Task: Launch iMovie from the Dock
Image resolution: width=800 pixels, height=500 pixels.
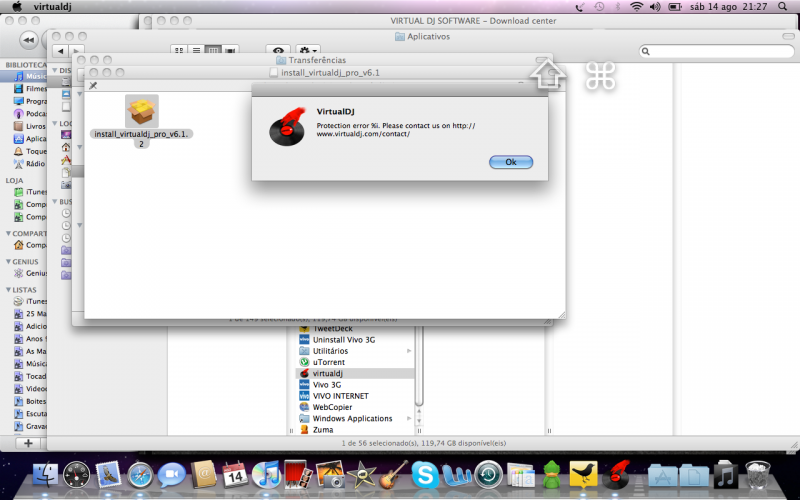Action: tap(361, 475)
